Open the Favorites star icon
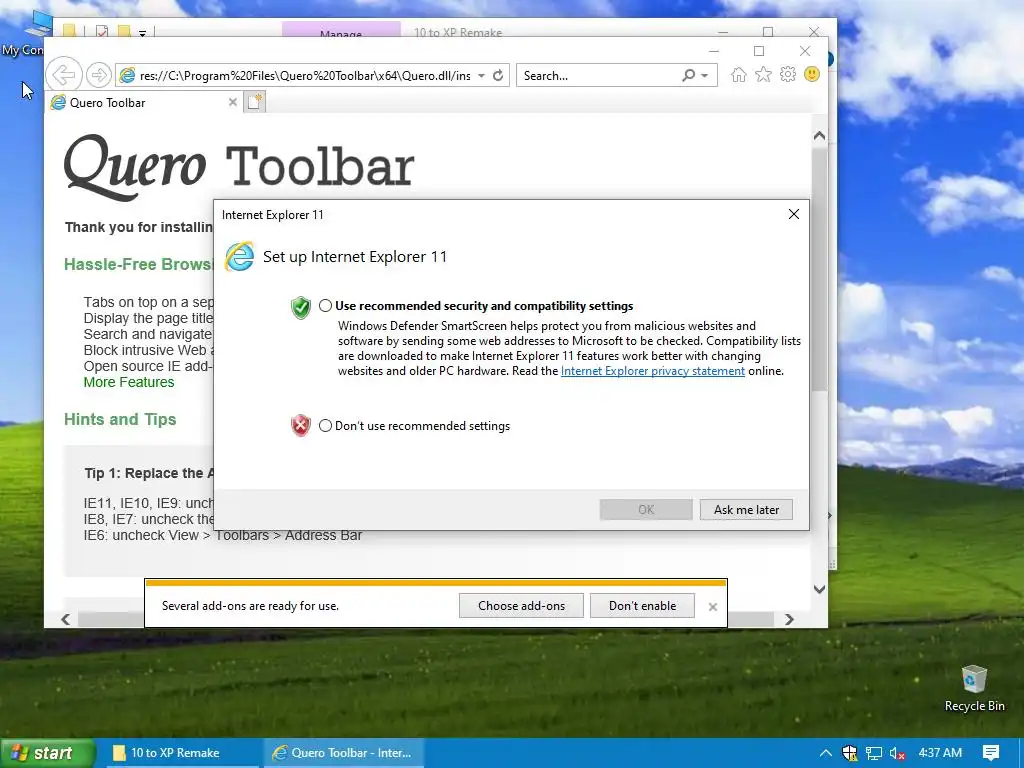1024x768 pixels. point(763,75)
